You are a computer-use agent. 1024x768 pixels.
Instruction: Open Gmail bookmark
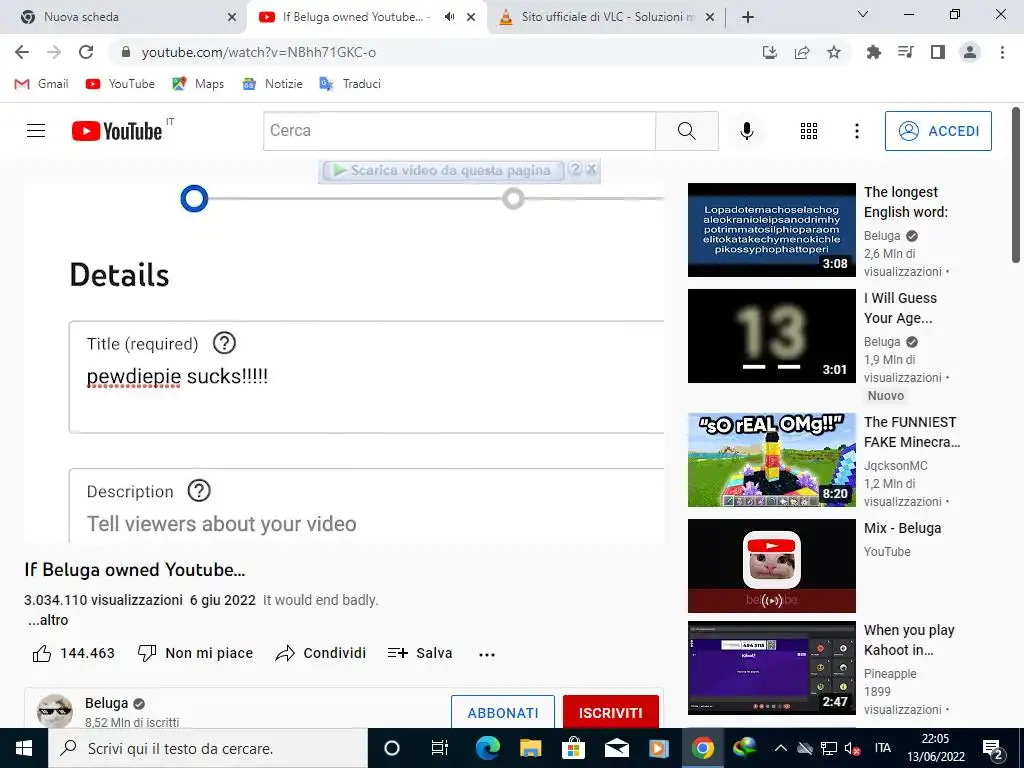[42, 84]
